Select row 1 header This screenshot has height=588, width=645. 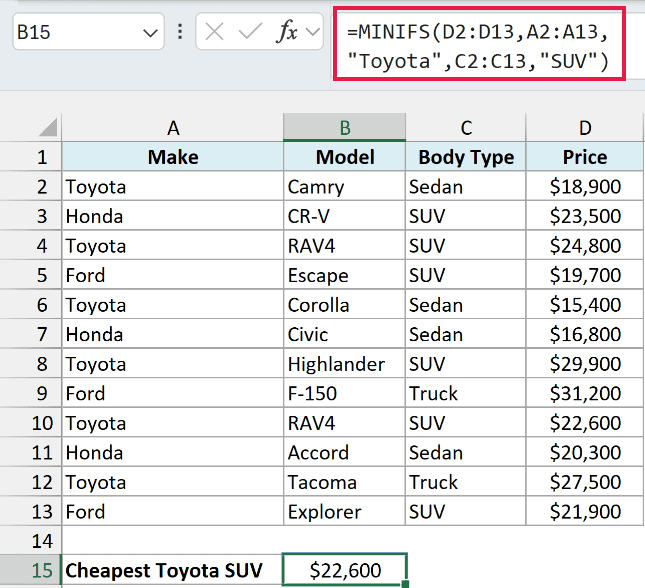[x=31, y=157]
